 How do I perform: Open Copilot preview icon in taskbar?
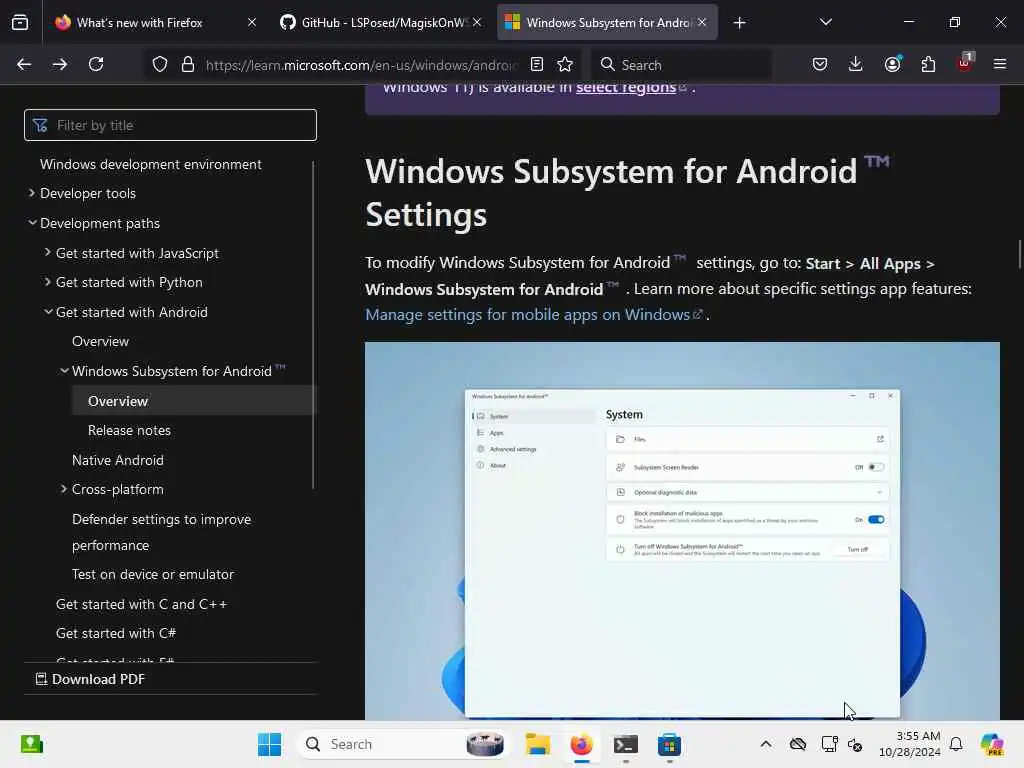click(x=993, y=744)
